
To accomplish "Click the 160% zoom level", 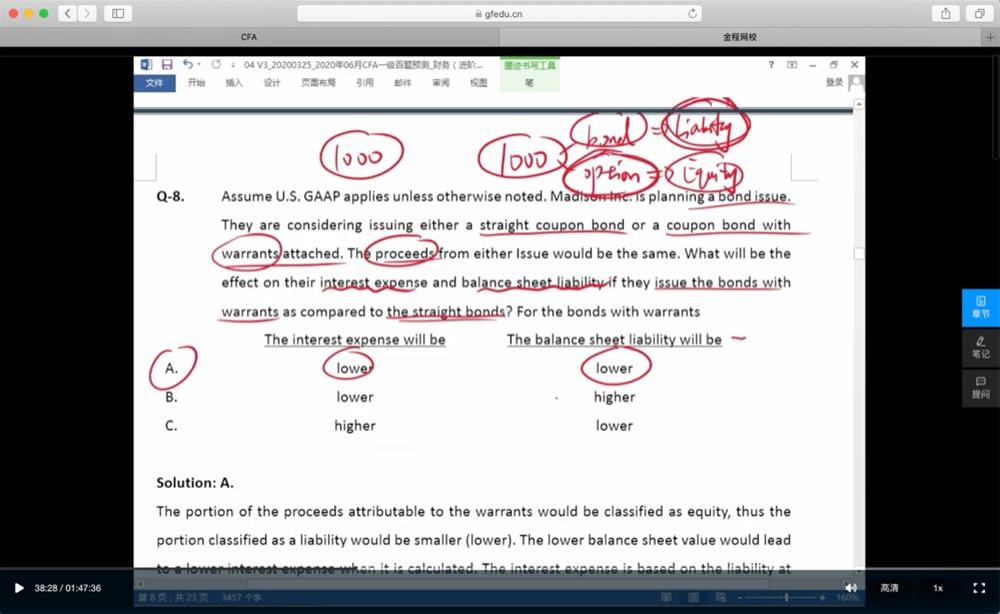I will point(847,597).
